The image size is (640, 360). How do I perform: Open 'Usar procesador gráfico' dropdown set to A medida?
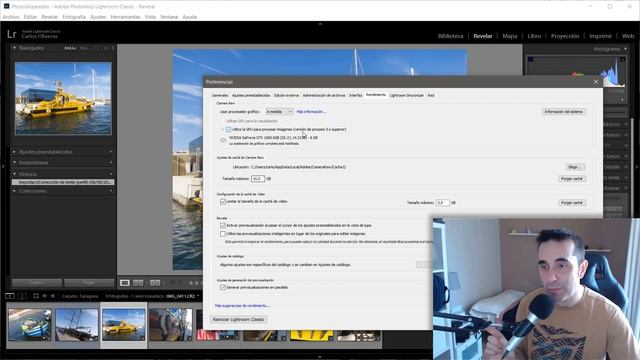point(279,111)
